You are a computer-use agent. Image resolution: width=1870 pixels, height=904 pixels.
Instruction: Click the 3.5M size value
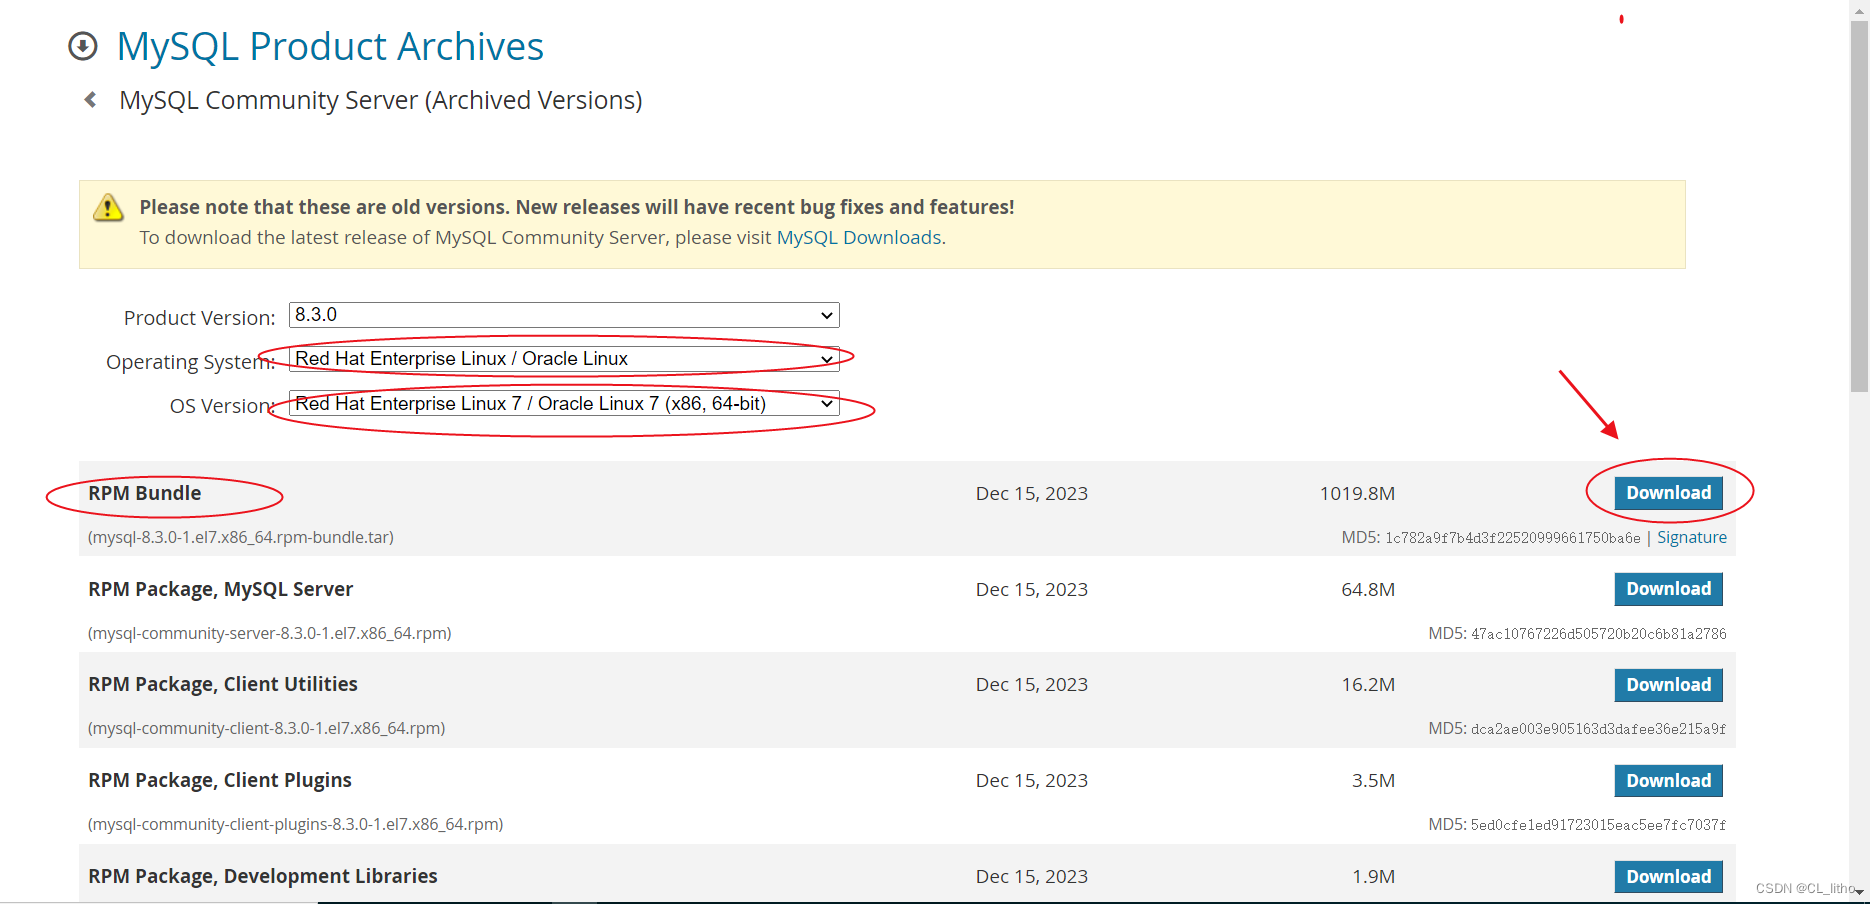pos(1374,781)
